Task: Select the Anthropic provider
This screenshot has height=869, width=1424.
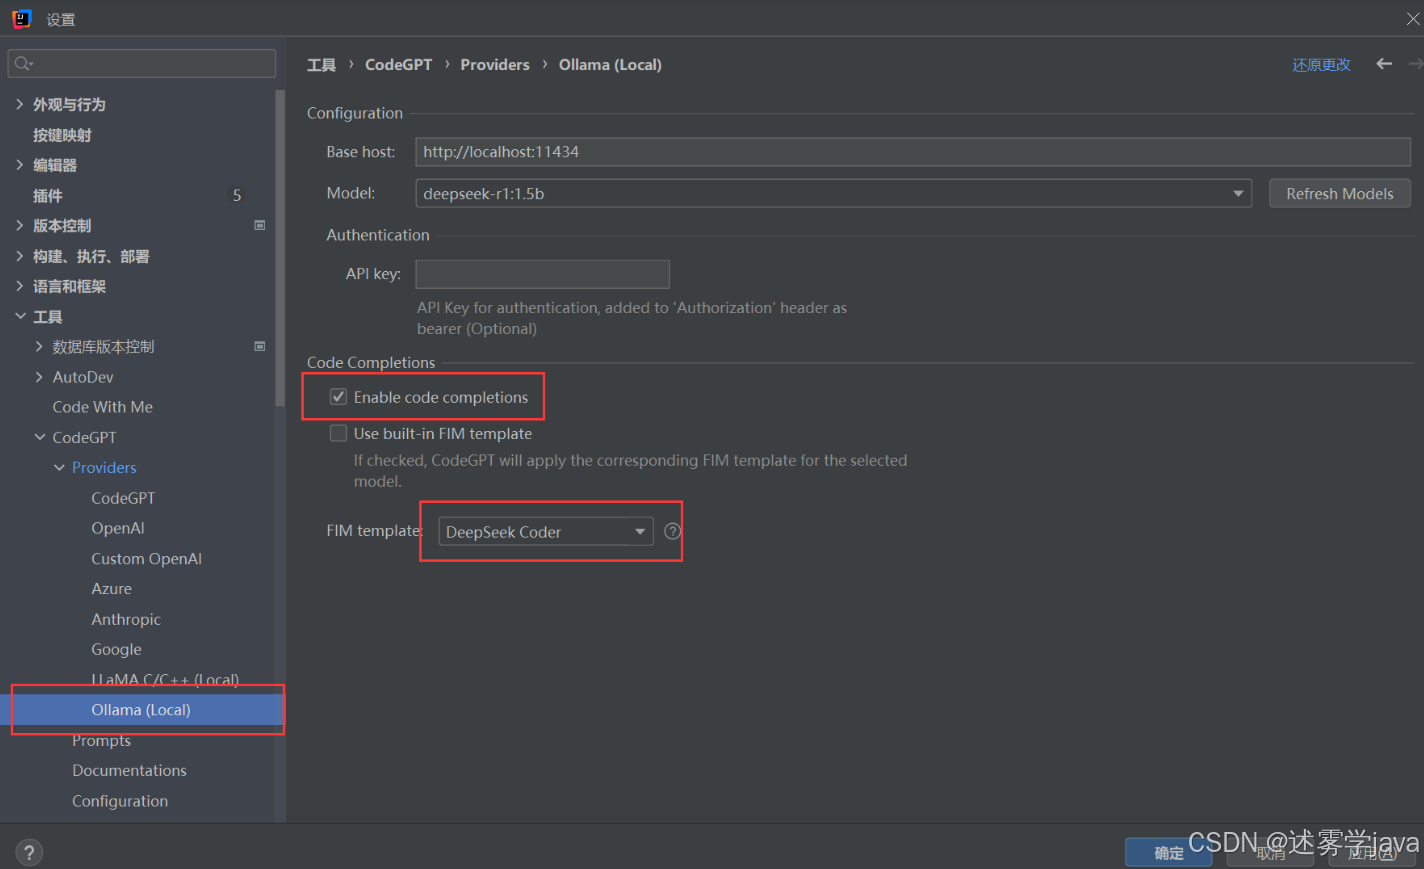Action: (x=125, y=619)
